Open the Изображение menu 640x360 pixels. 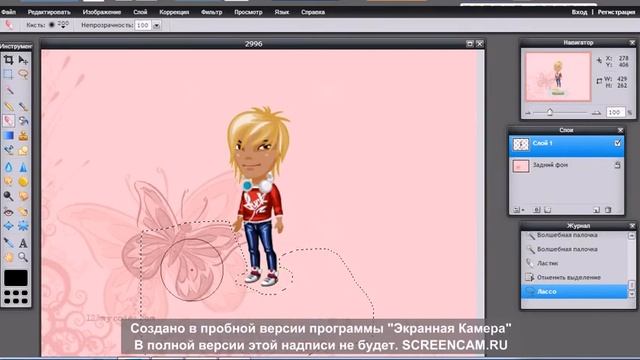click(x=102, y=12)
